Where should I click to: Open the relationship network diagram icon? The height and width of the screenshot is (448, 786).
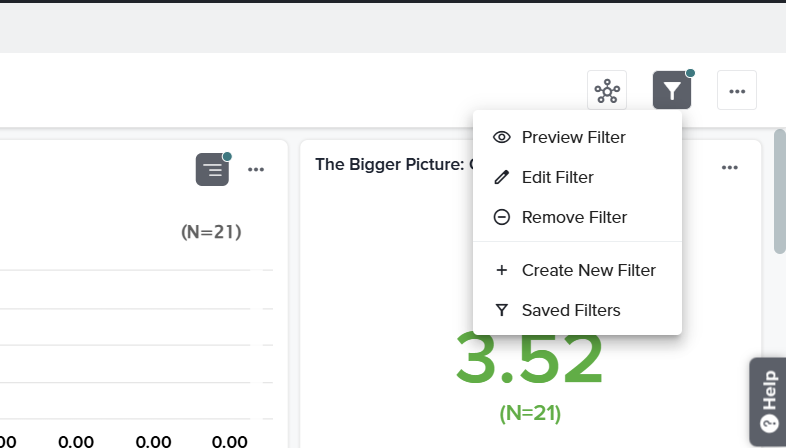[x=607, y=91]
